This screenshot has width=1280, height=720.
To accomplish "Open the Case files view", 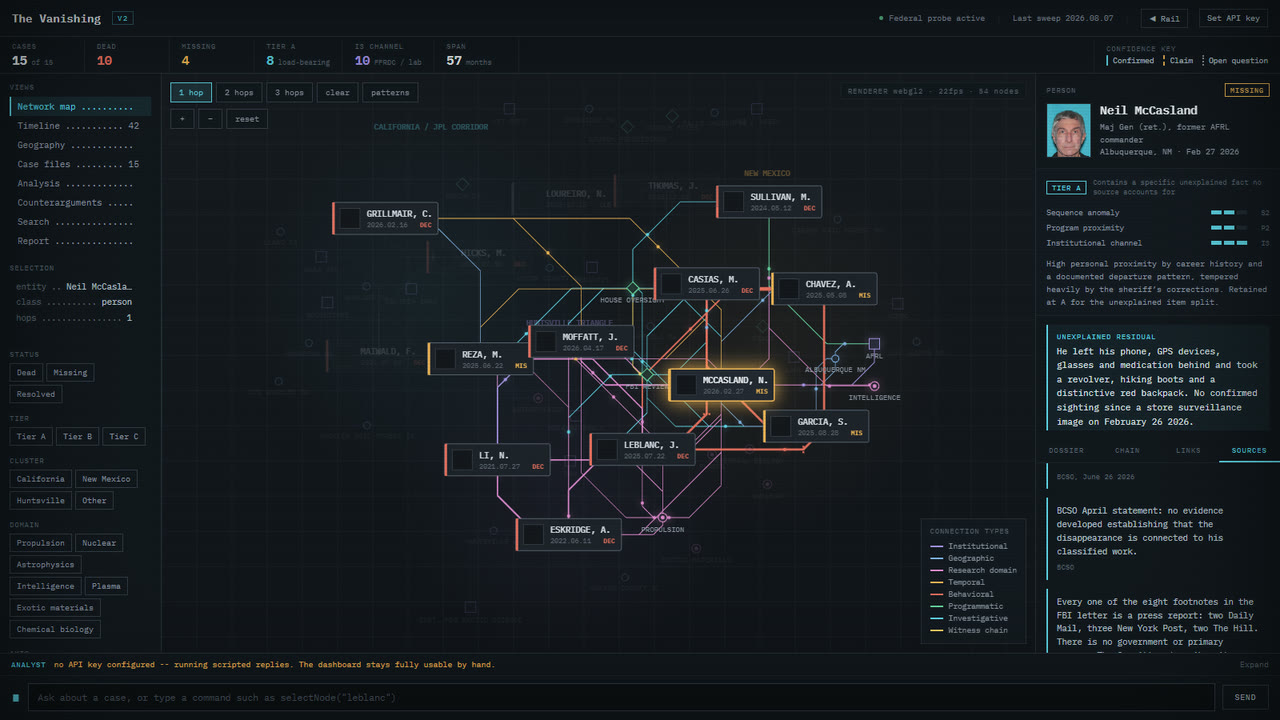I will point(80,165).
